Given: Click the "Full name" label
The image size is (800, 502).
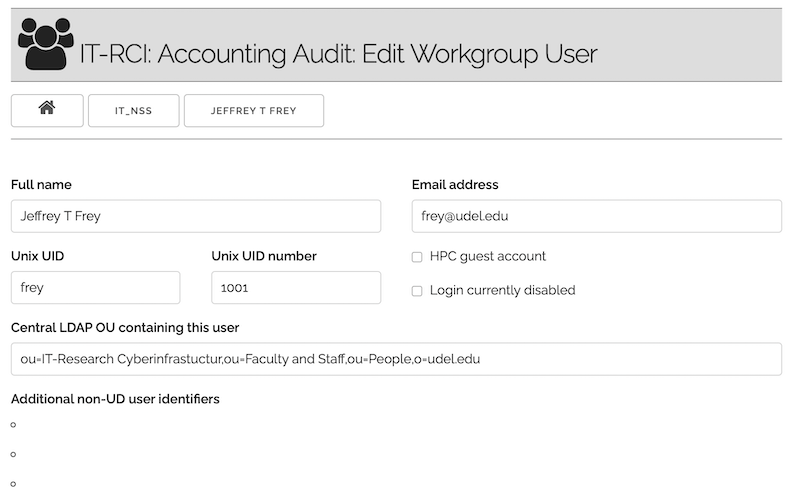Looking at the screenshot, I should [x=41, y=185].
